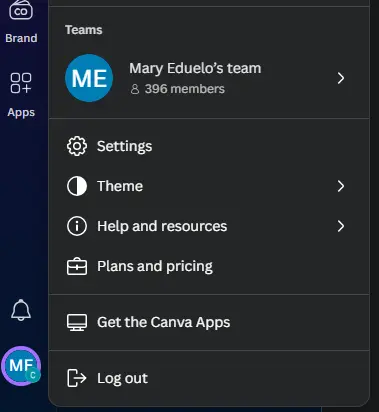This screenshot has width=379, height=412.
Task: Click the 396 members label
Action: pyautogui.click(x=185, y=89)
